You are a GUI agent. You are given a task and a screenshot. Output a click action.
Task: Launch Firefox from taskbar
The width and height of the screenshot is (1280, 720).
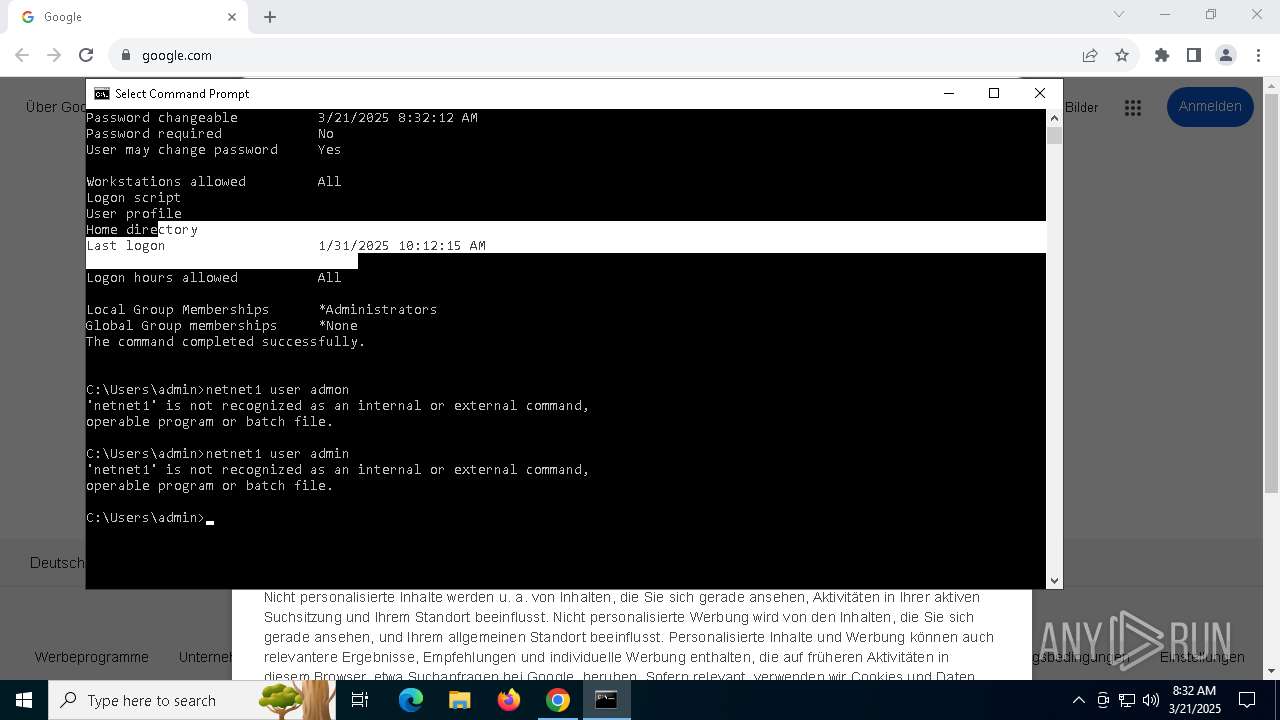(509, 700)
